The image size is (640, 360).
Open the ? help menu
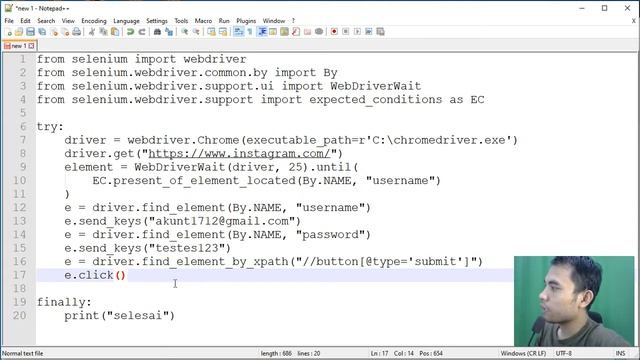pyautogui.click(x=293, y=21)
